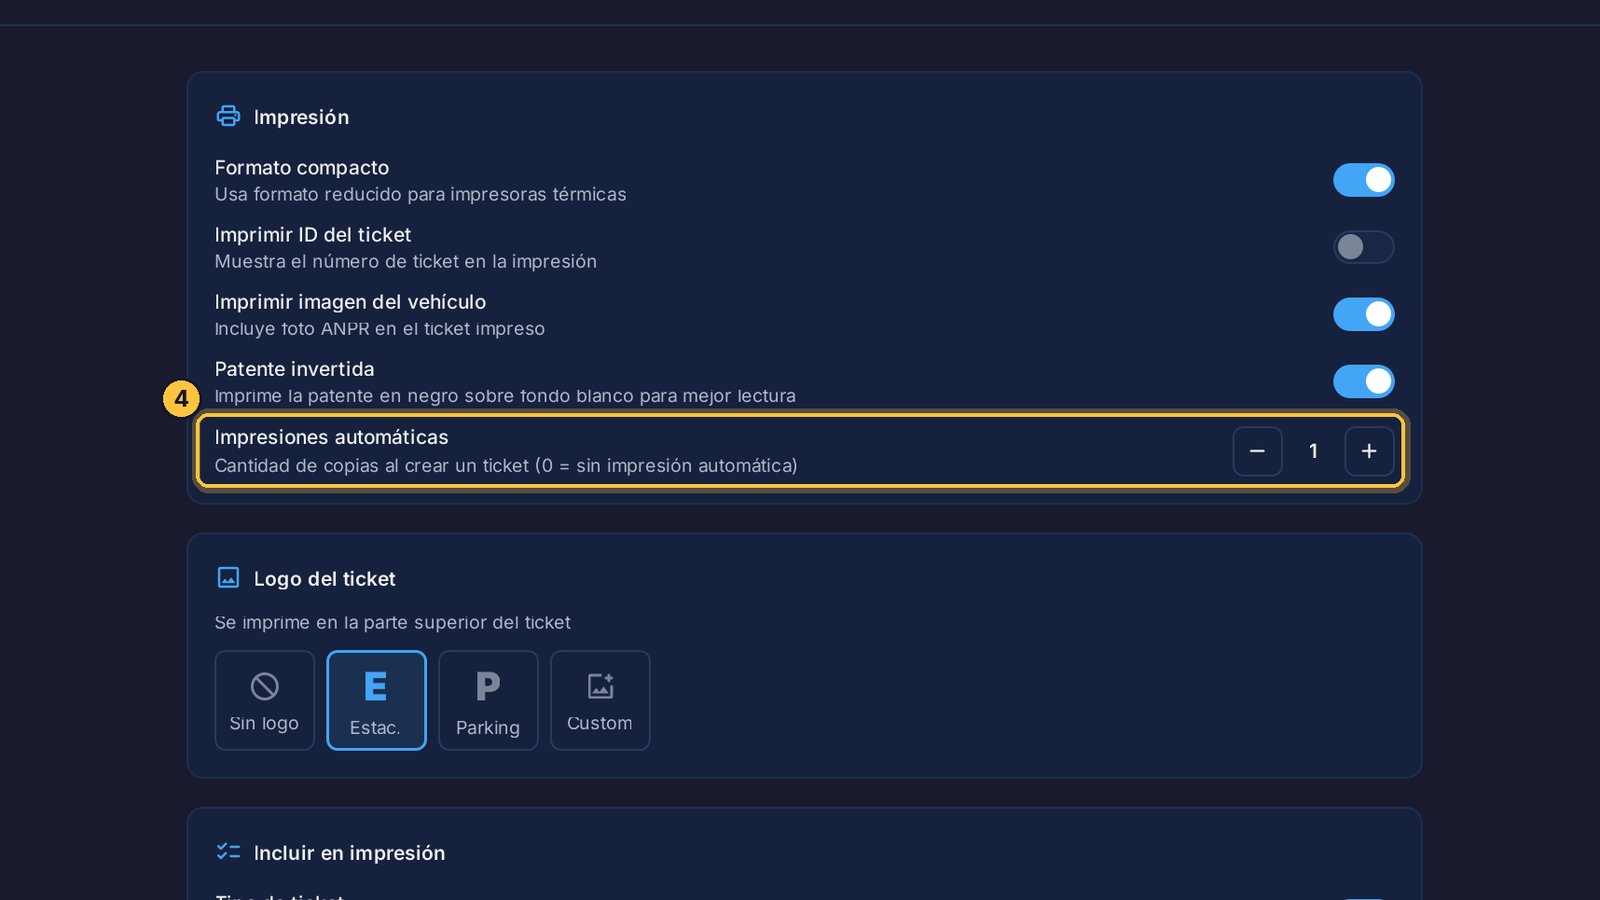1600x900 pixels.
Task: Choose the Estac. logo option
Action: point(376,700)
